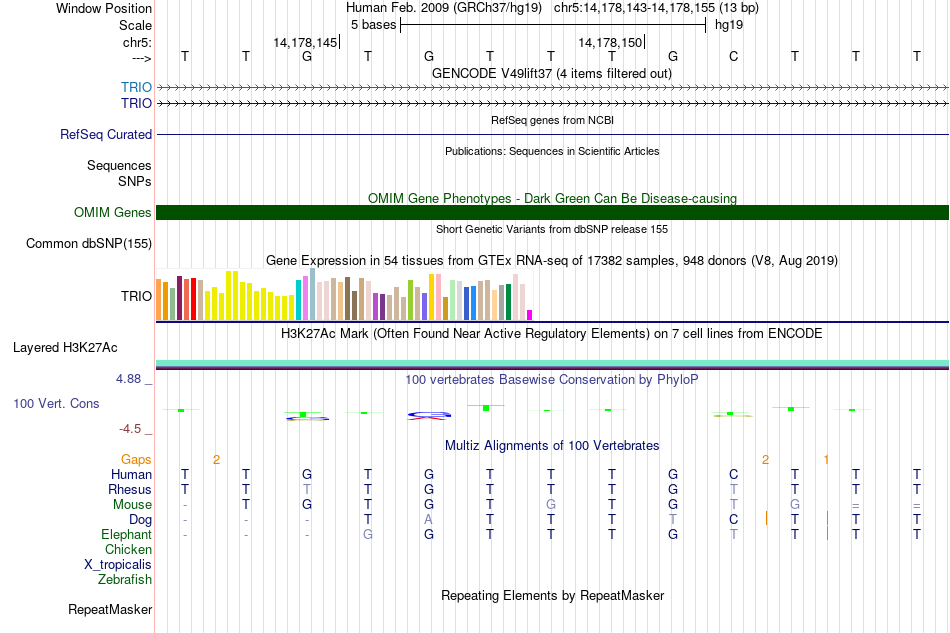Screen dimensions: 950x633
Task: Click the RepeatMasker track label
Action: click(x=110, y=609)
